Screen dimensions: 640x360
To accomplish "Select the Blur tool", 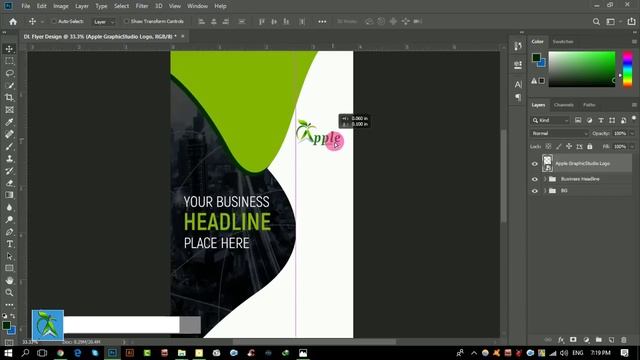I will [x=9, y=207].
